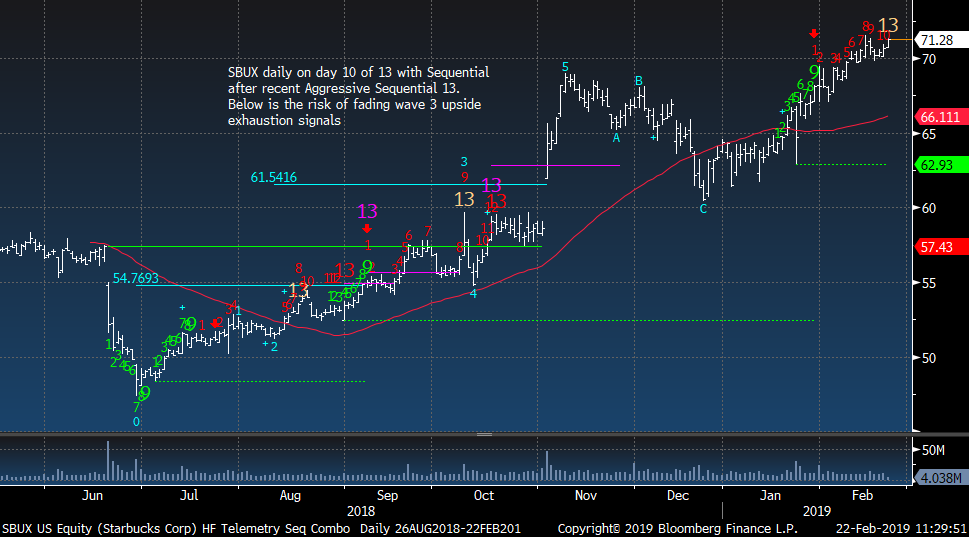Click the cyan 54.7693 level label
This screenshot has width=969, height=537.
135,278
